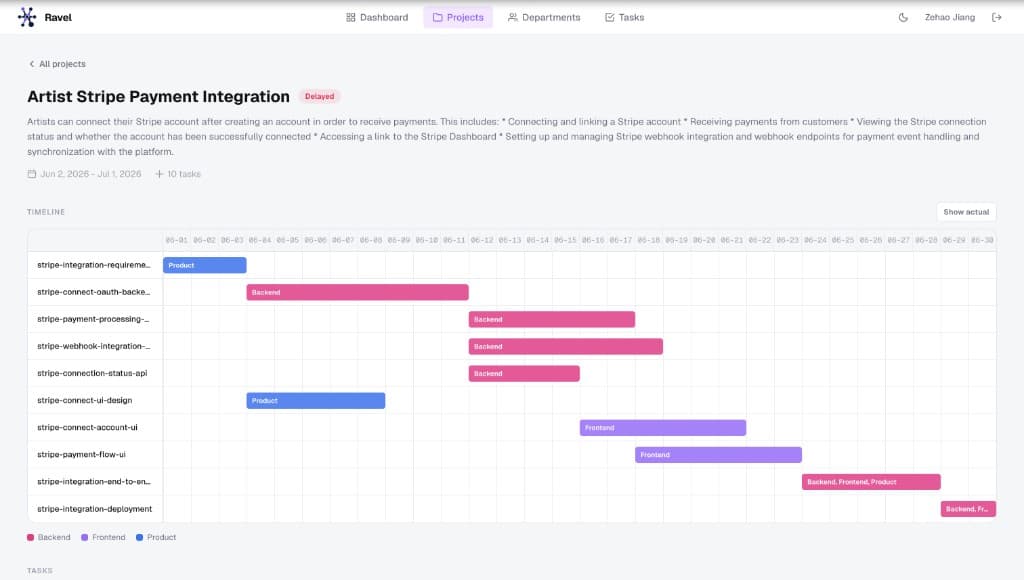Select the stripe-webhook-integration Backend bar
The image size is (1024, 580).
pyautogui.click(x=566, y=347)
